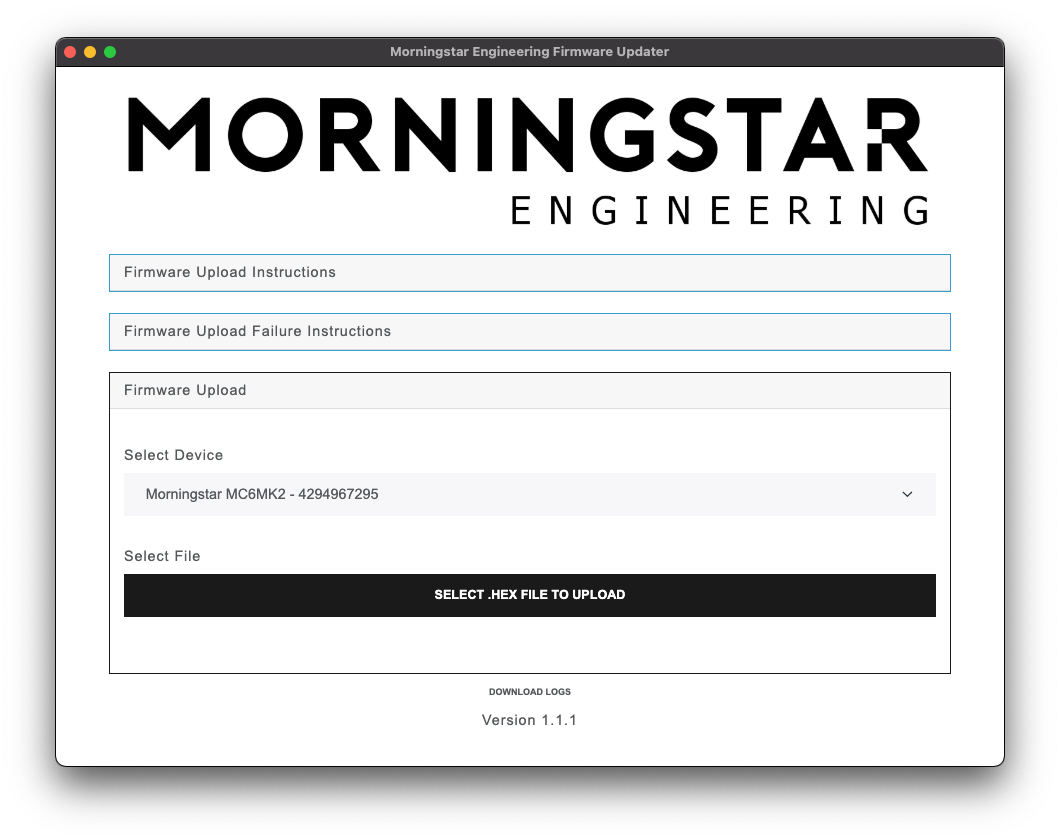Image resolution: width=1060 pixels, height=840 pixels.
Task: Maximize window using green button
Action: (x=110, y=52)
